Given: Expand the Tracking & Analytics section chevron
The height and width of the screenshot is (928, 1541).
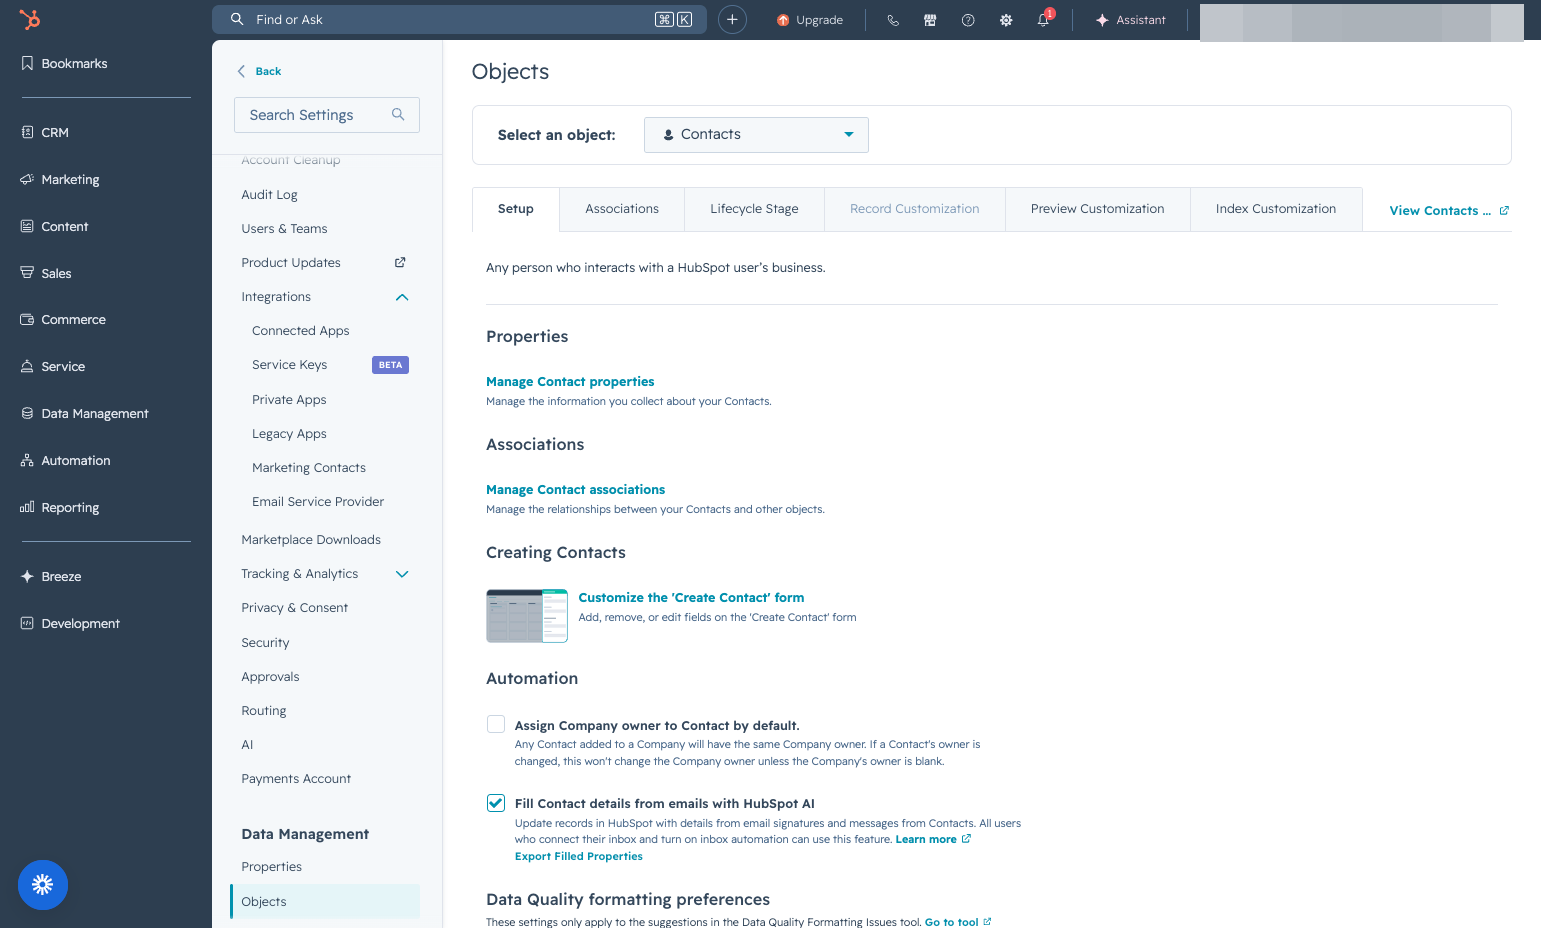Looking at the screenshot, I should 402,574.
